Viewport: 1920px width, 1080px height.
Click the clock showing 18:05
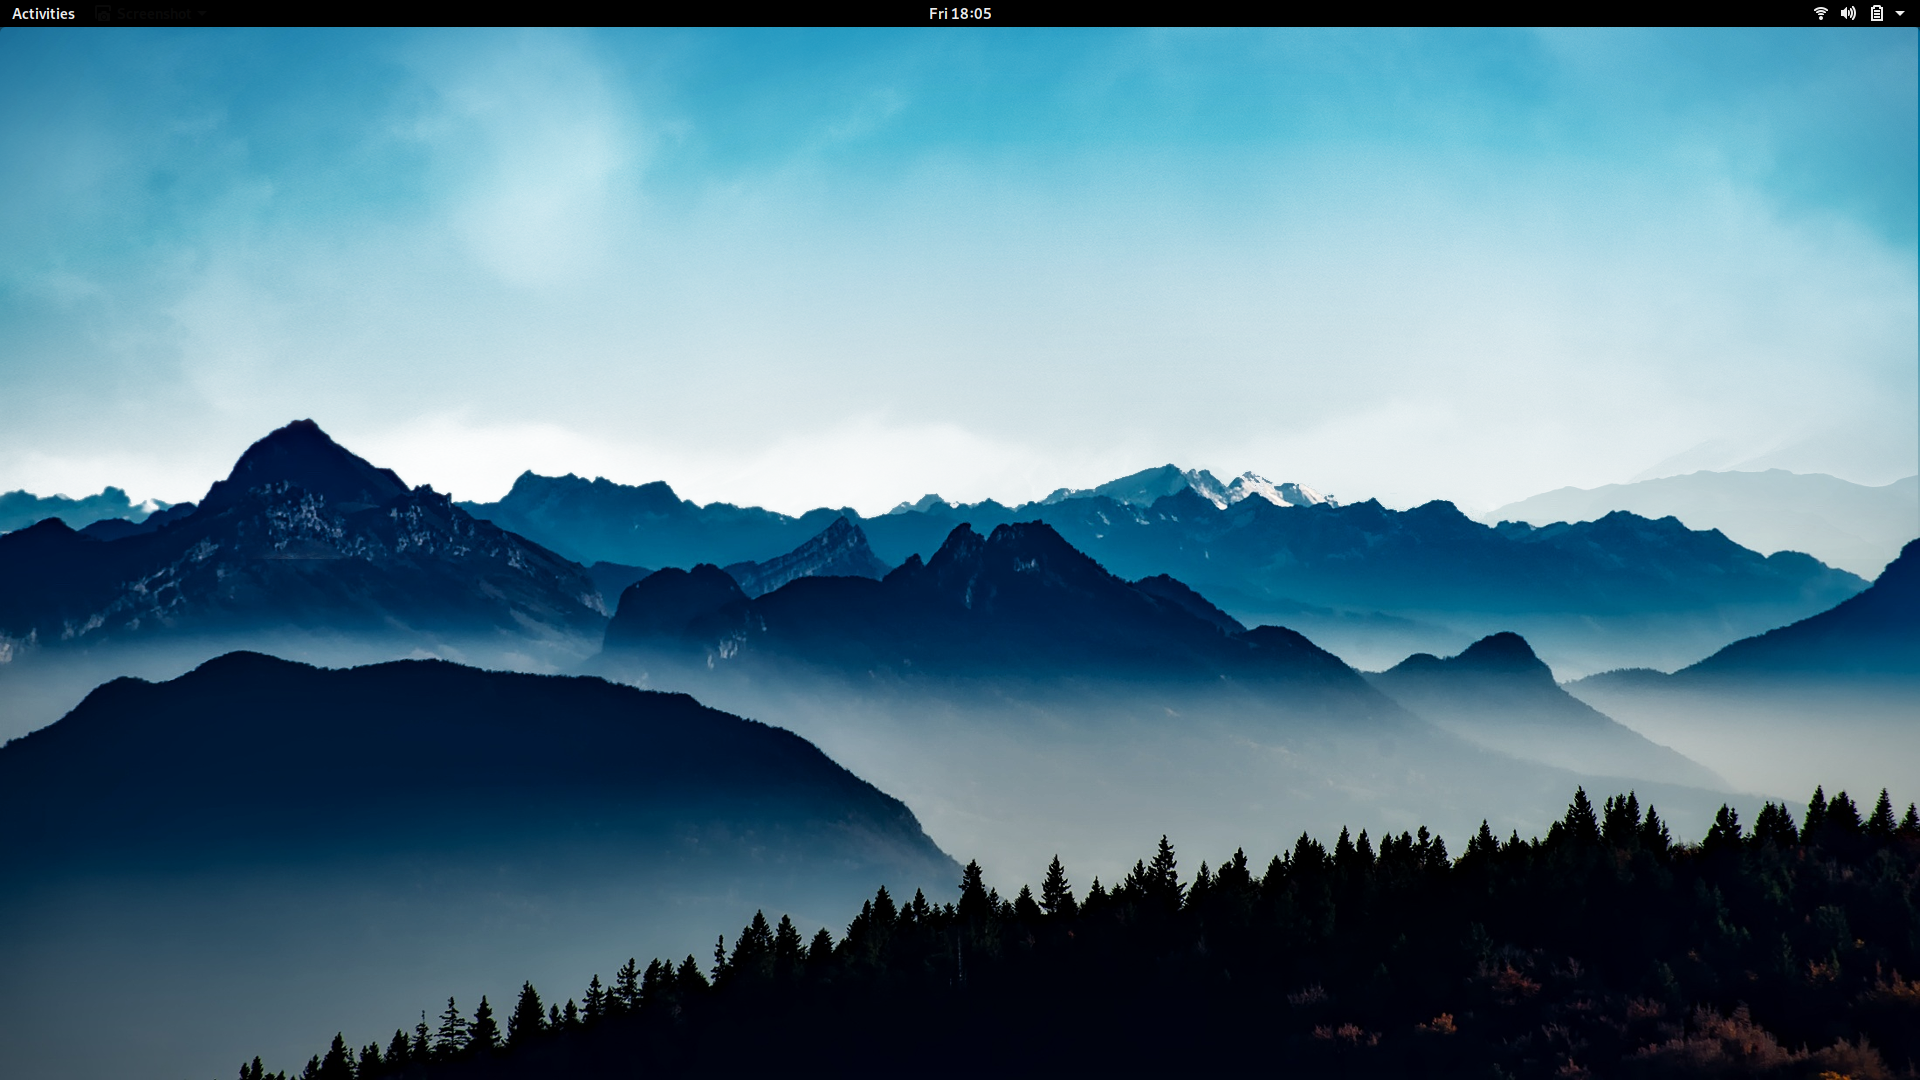(x=971, y=13)
